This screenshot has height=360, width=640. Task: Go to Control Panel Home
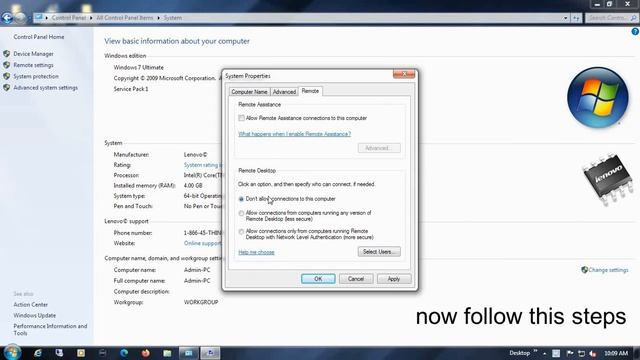tap(39, 37)
